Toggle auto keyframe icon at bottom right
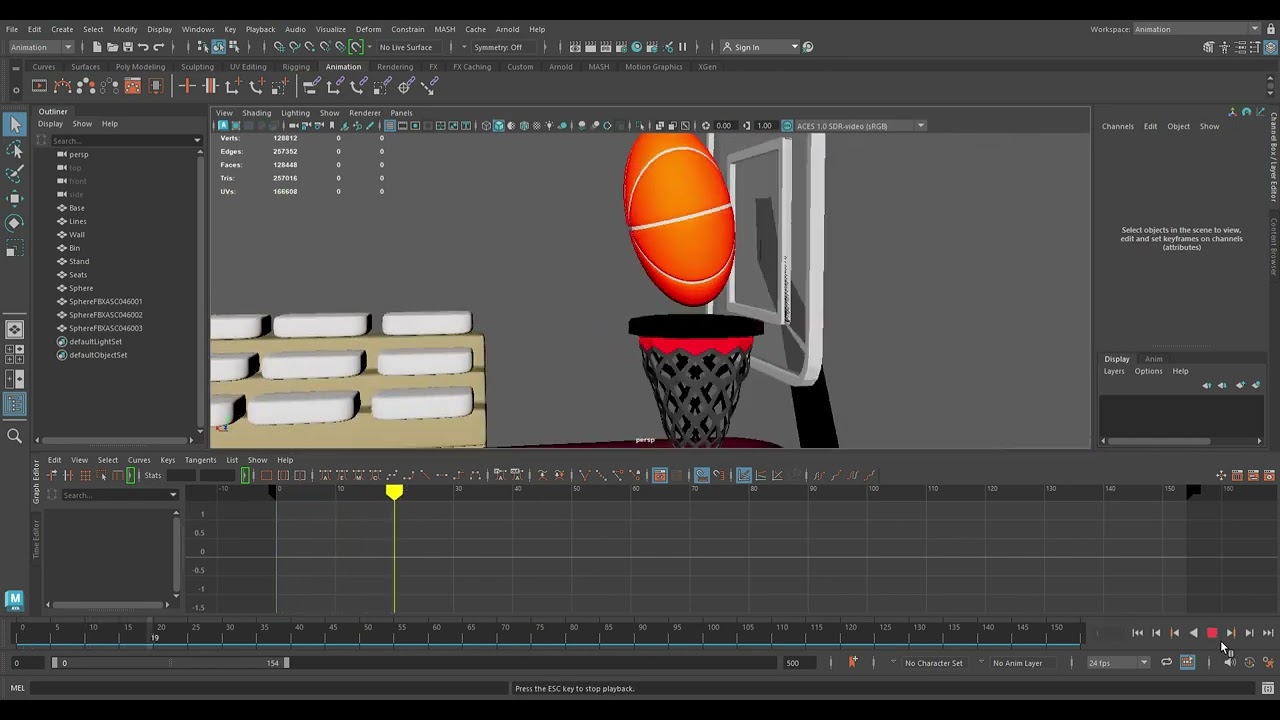1280x720 pixels. click(x=1249, y=663)
